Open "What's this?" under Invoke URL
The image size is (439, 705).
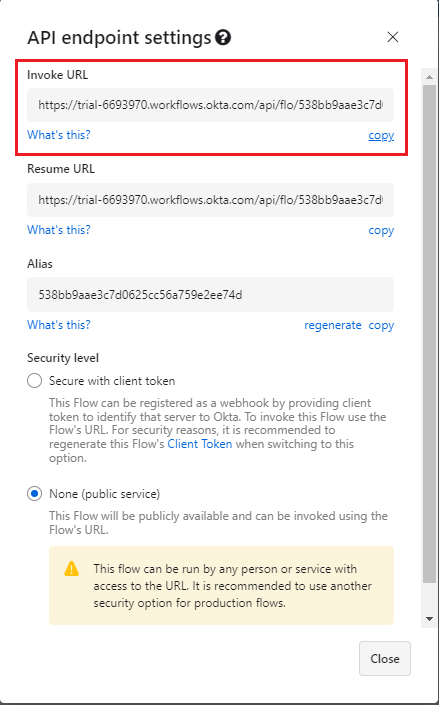coord(59,134)
